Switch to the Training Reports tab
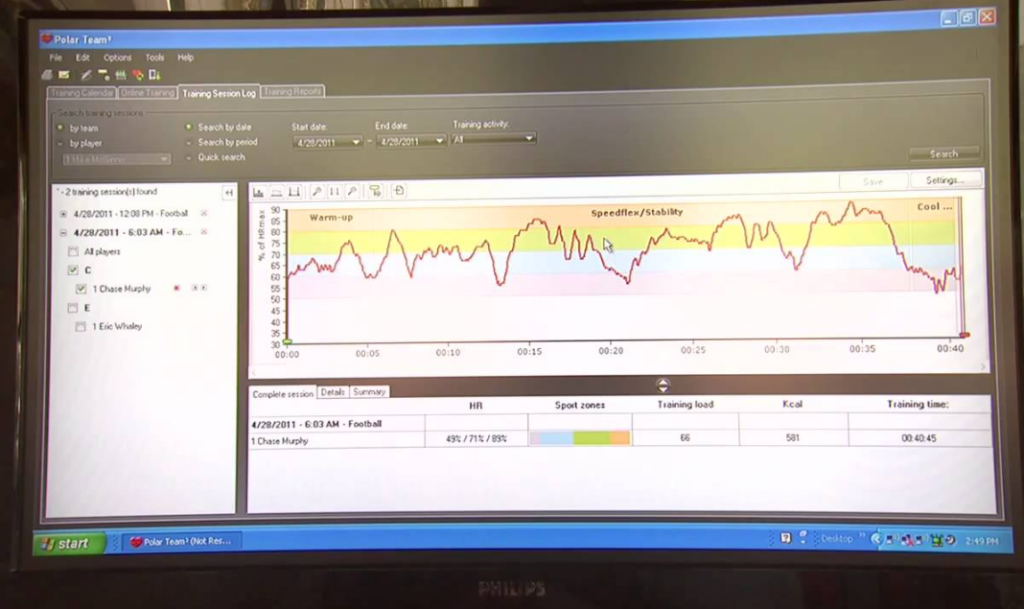The height and width of the screenshot is (609, 1024). (x=293, y=91)
